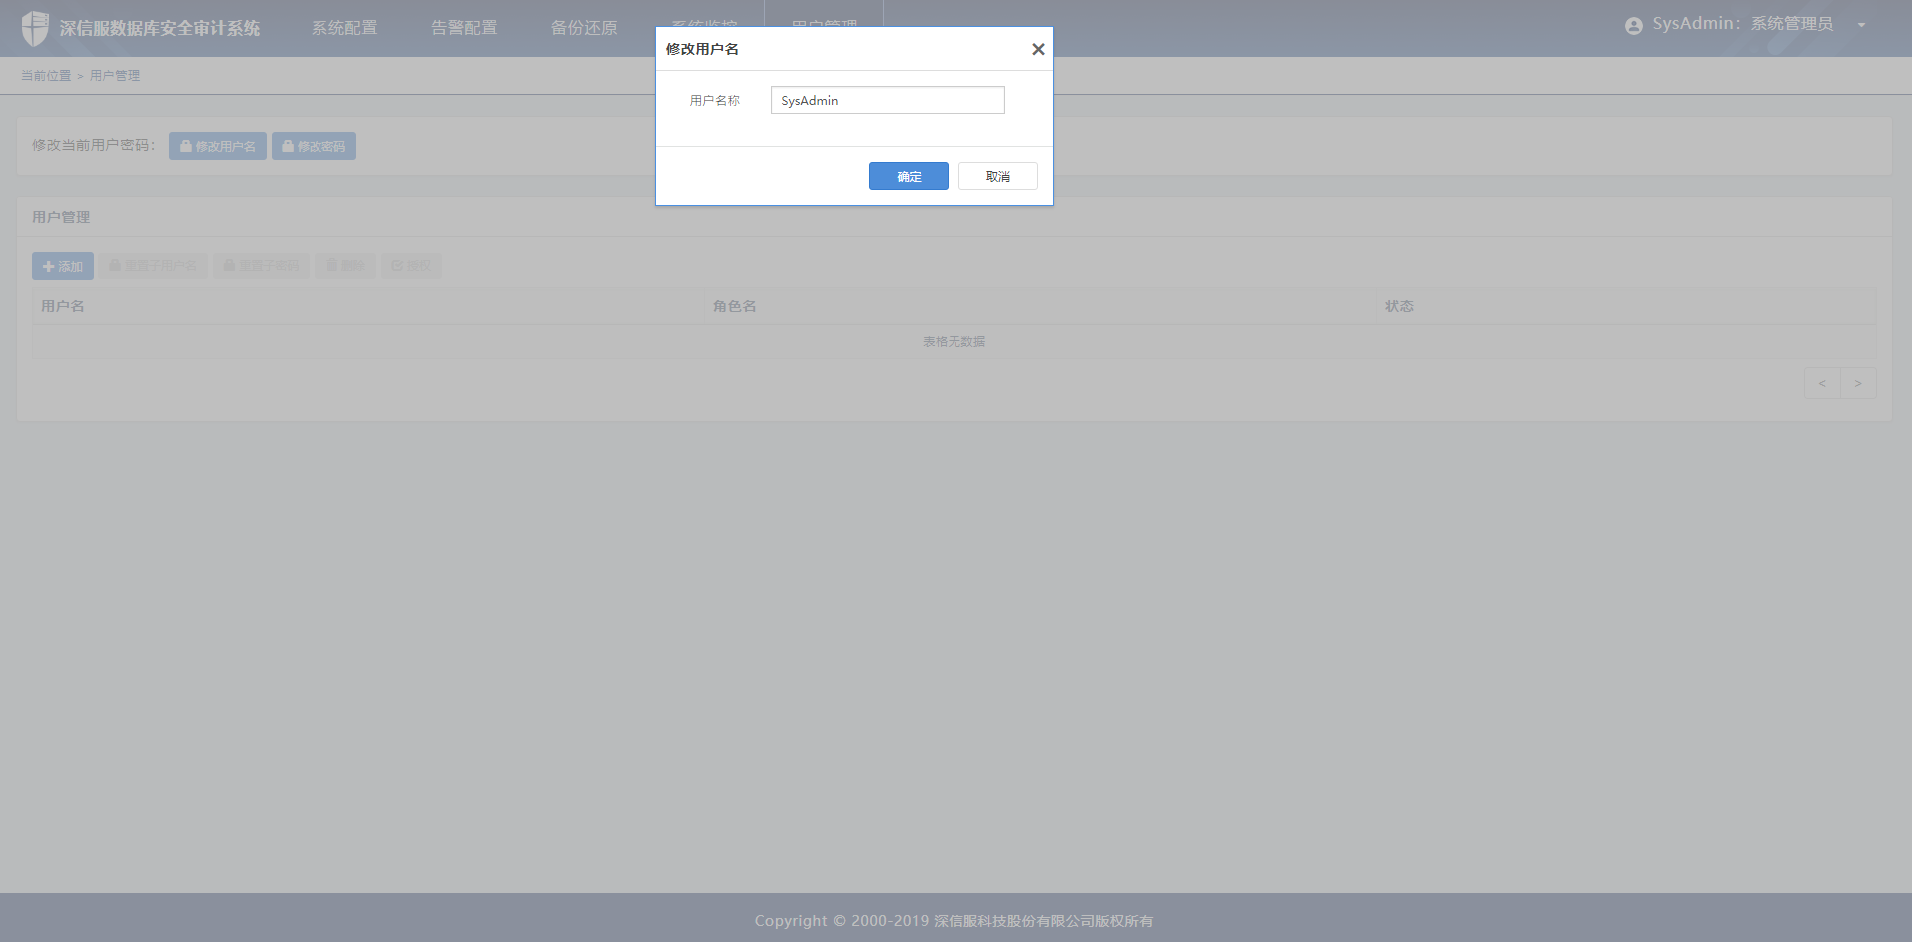Expand the SysAdmin account dropdown arrow
1912x944 pixels.
click(1861, 25)
